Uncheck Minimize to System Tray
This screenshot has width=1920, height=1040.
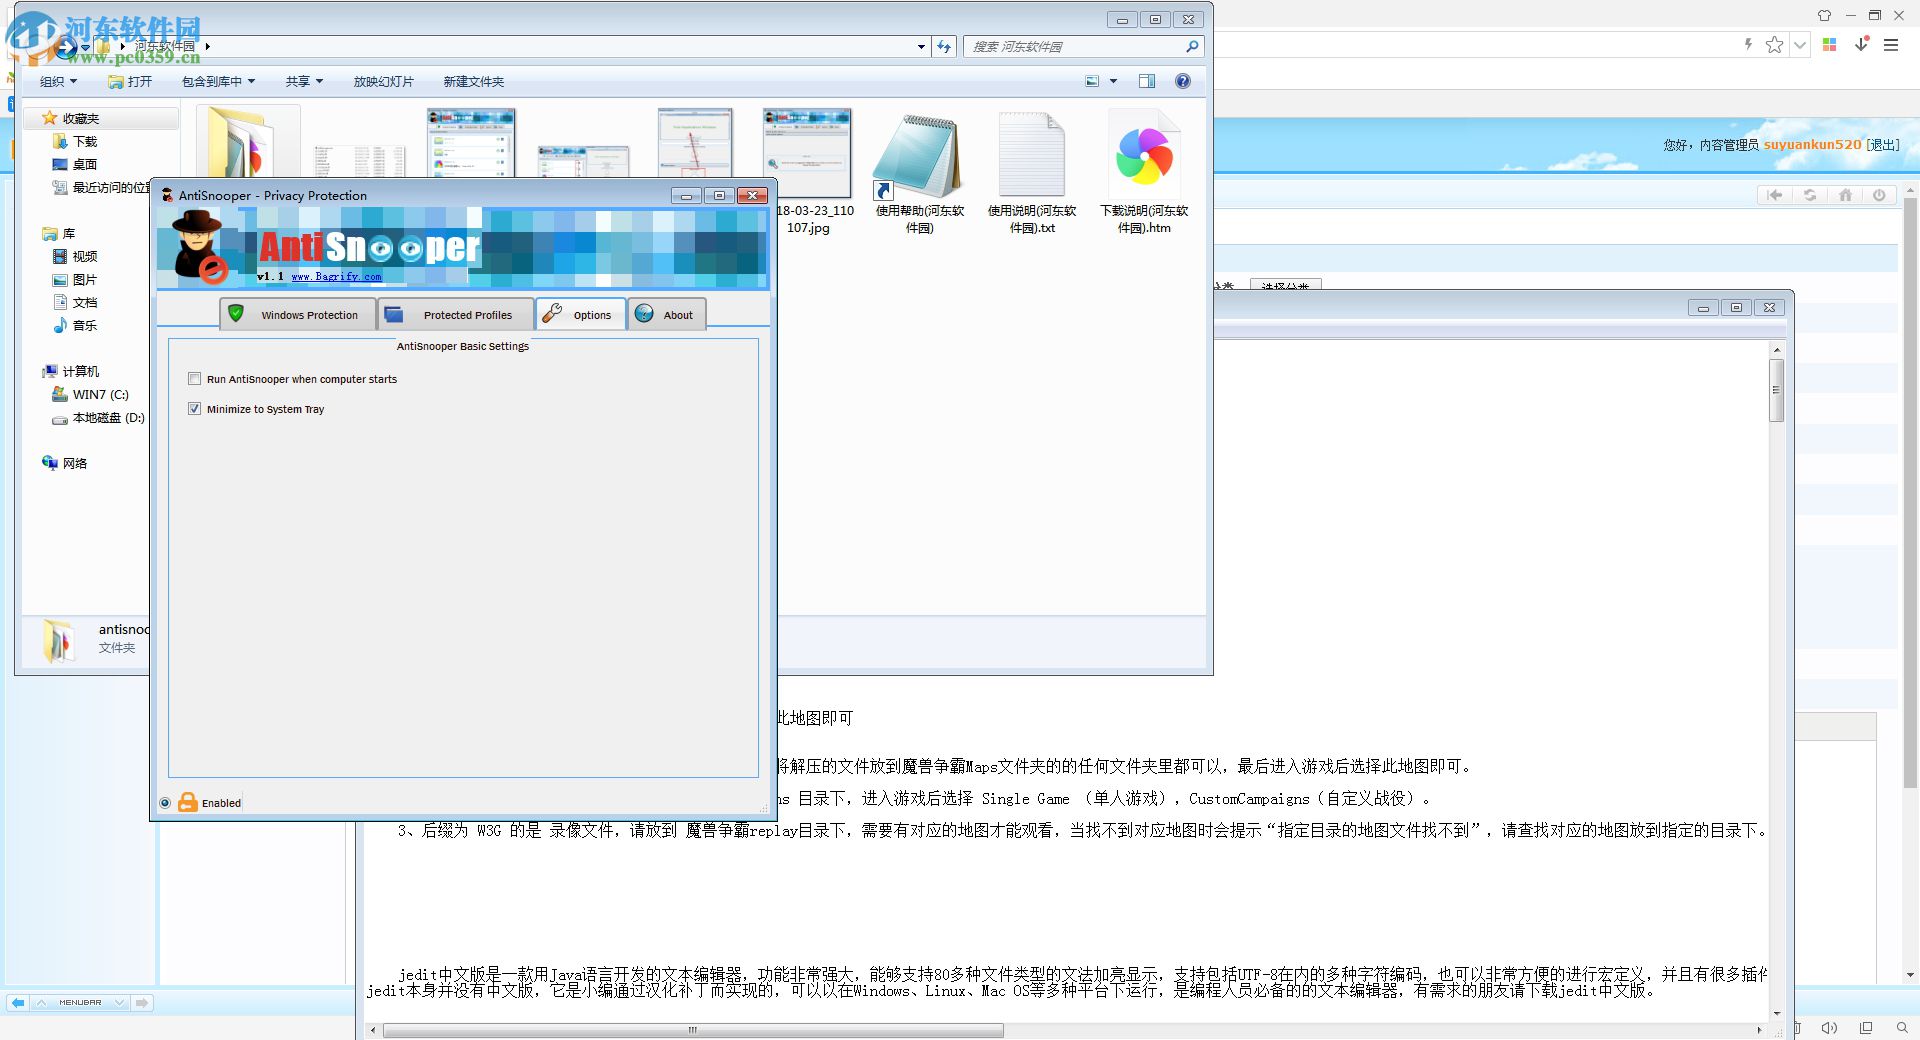(x=195, y=409)
